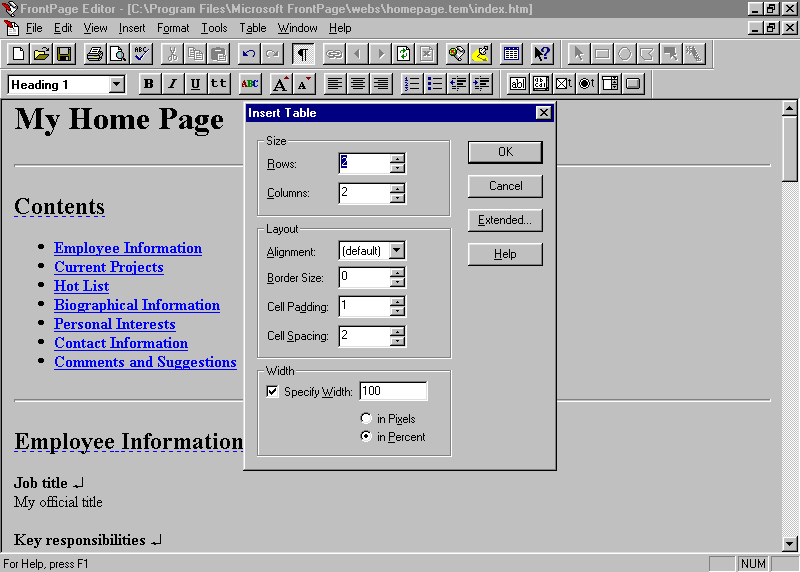Follow the Current Projects link

109,267
